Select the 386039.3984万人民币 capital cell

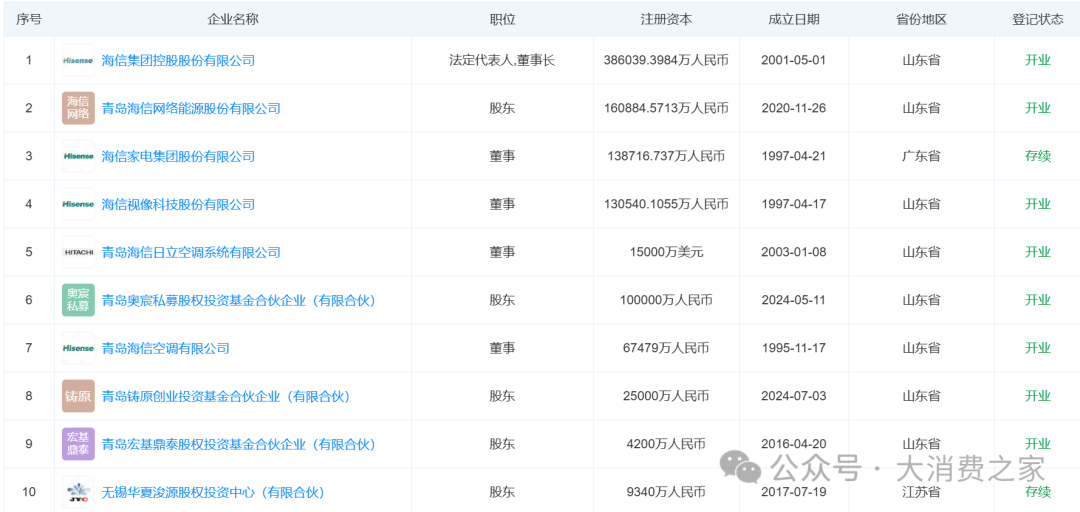pyautogui.click(x=666, y=61)
